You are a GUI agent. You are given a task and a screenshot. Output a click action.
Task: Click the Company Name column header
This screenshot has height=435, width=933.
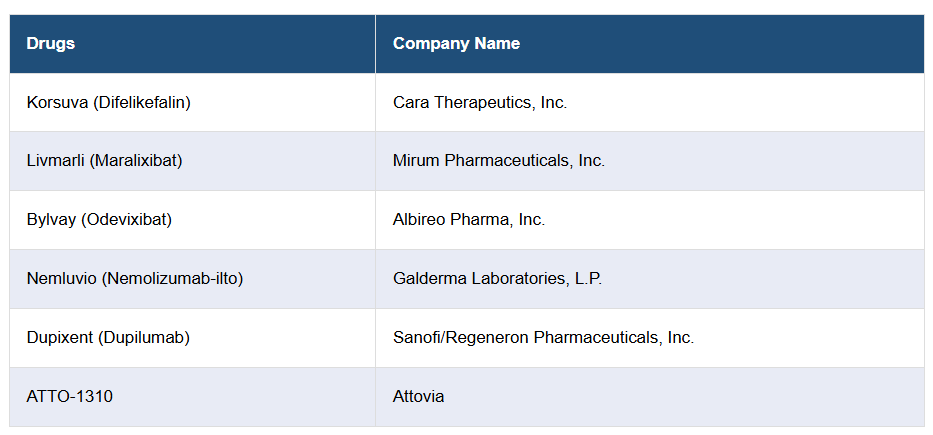(x=456, y=44)
